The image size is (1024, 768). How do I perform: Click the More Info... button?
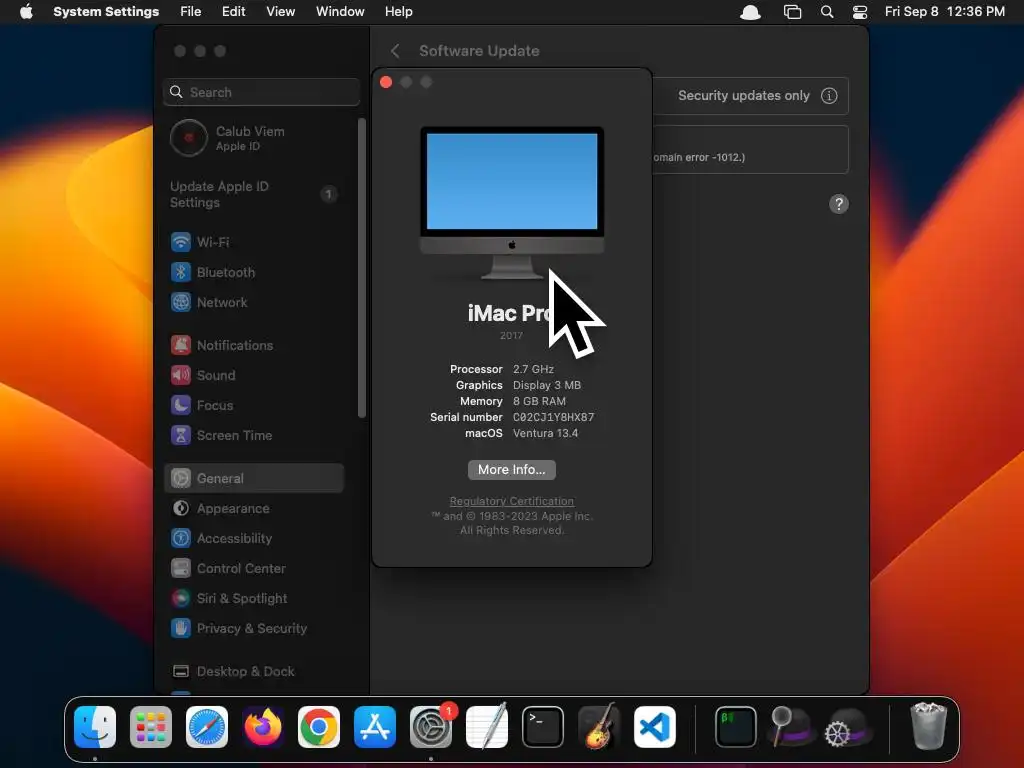pos(511,470)
